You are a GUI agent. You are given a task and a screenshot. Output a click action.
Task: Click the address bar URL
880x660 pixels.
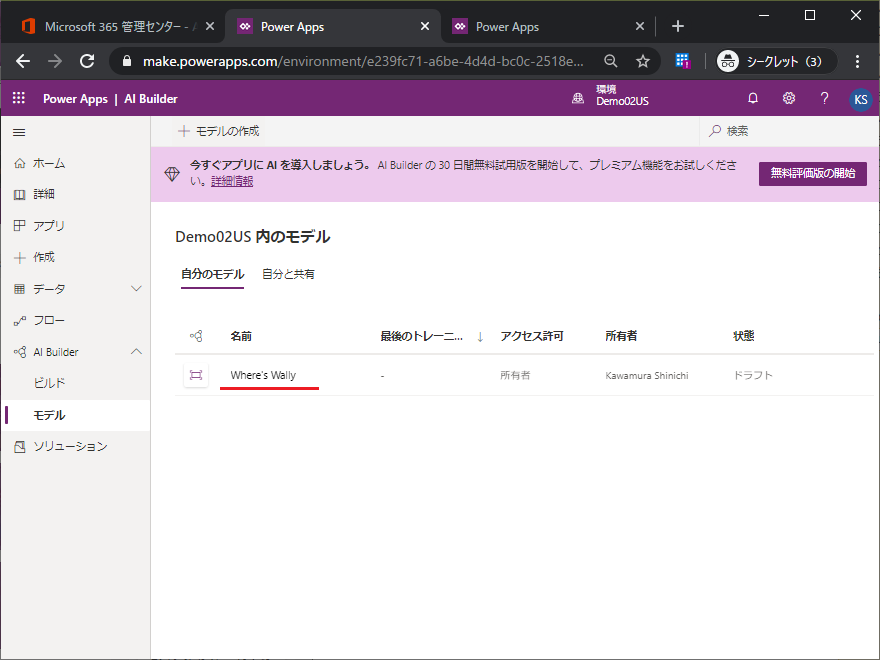(363, 61)
